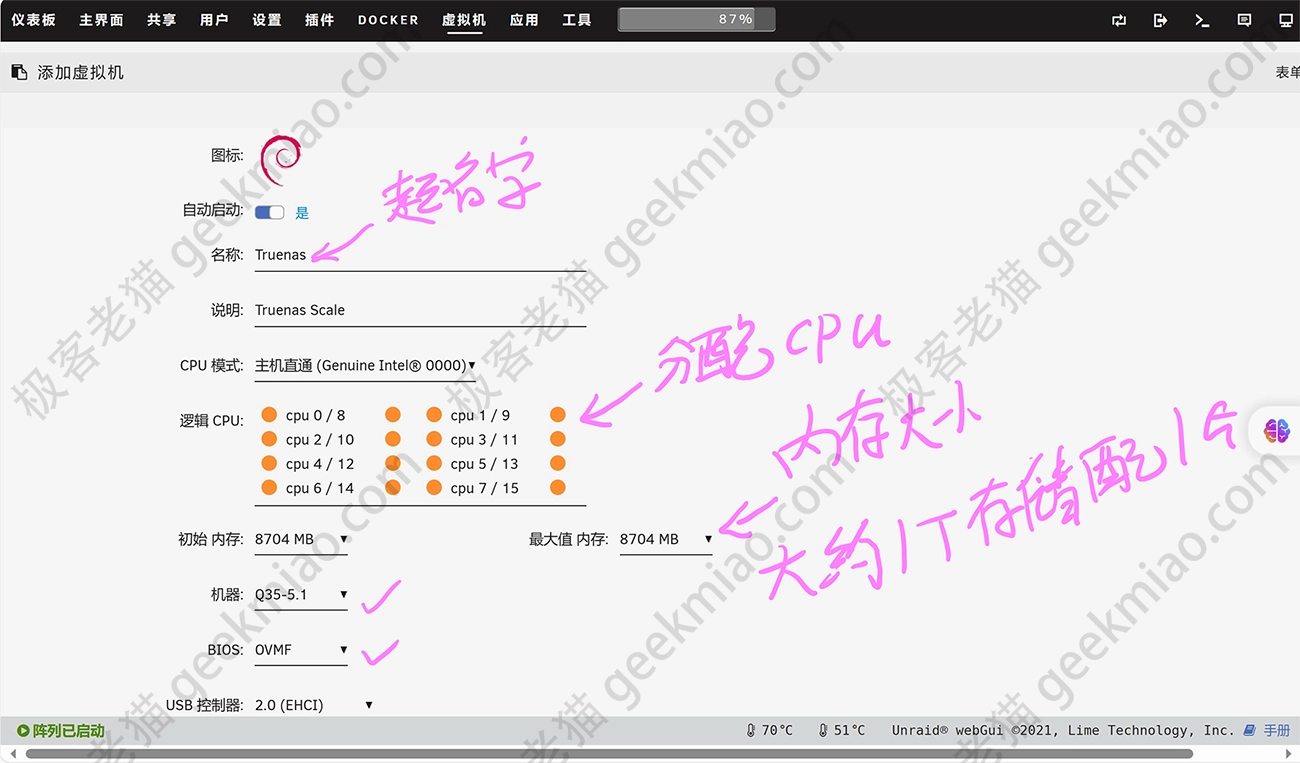Toggle cpu 15 checkbox after 'cpu 7 / 15'
The image size is (1300, 763).
(558, 487)
